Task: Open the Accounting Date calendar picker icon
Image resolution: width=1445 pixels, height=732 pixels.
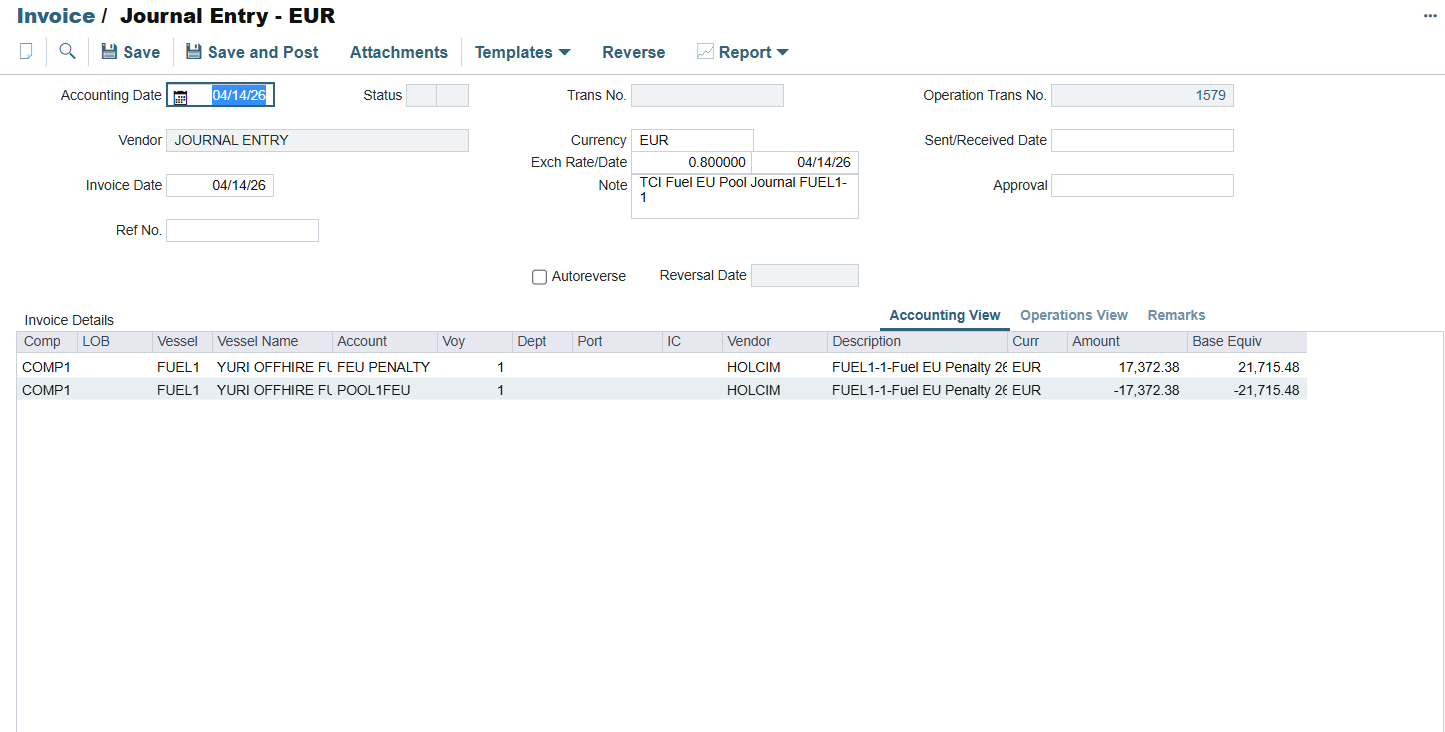Action: tap(180, 96)
